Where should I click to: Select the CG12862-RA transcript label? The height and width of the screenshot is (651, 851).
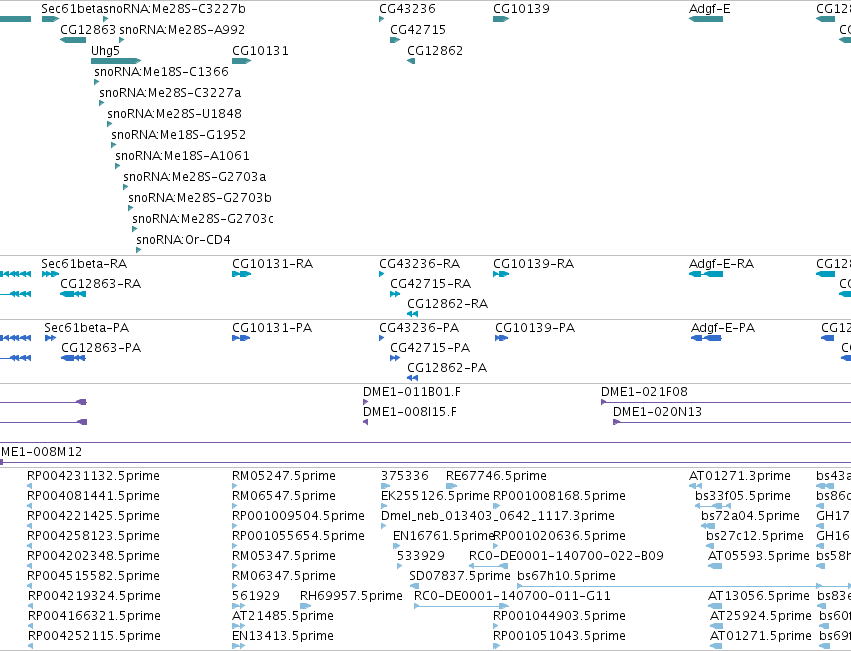pyautogui.click(x=448, y=304)
